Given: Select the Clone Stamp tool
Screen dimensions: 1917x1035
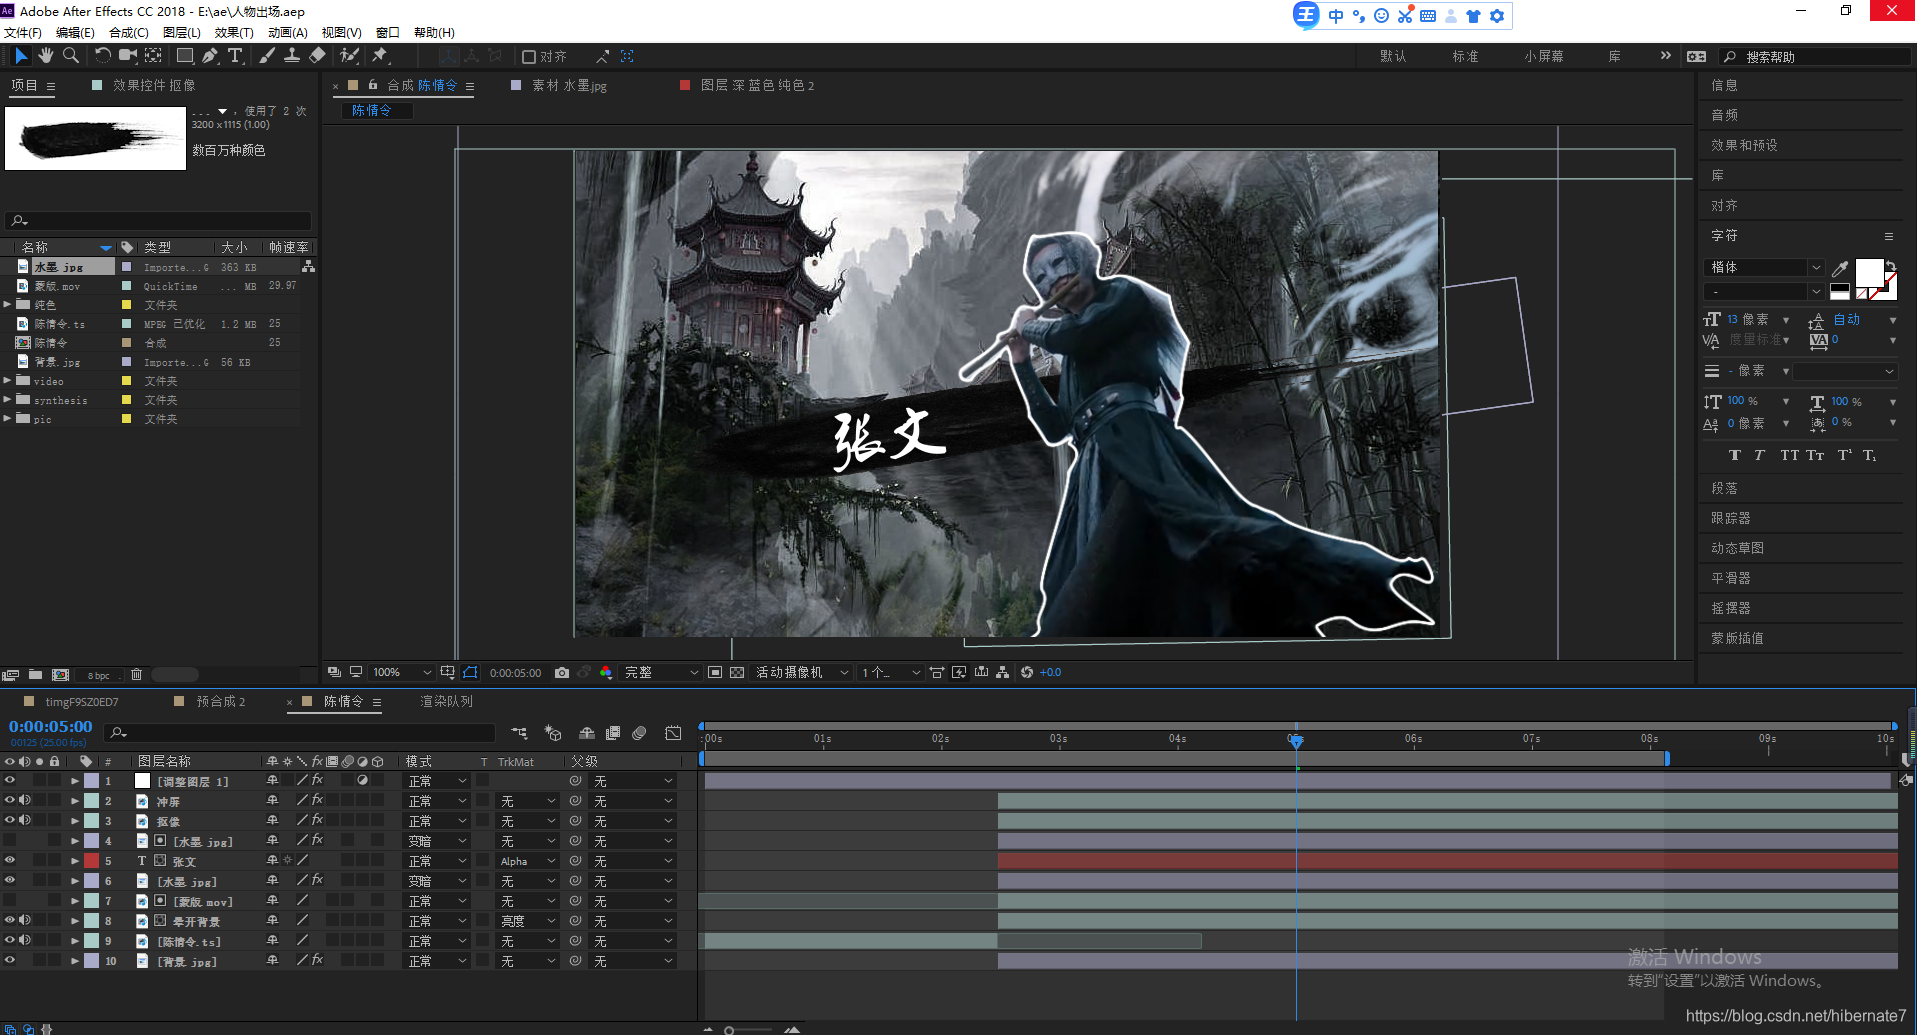Looking at the screenshot, I should click(x=292, y=56).
